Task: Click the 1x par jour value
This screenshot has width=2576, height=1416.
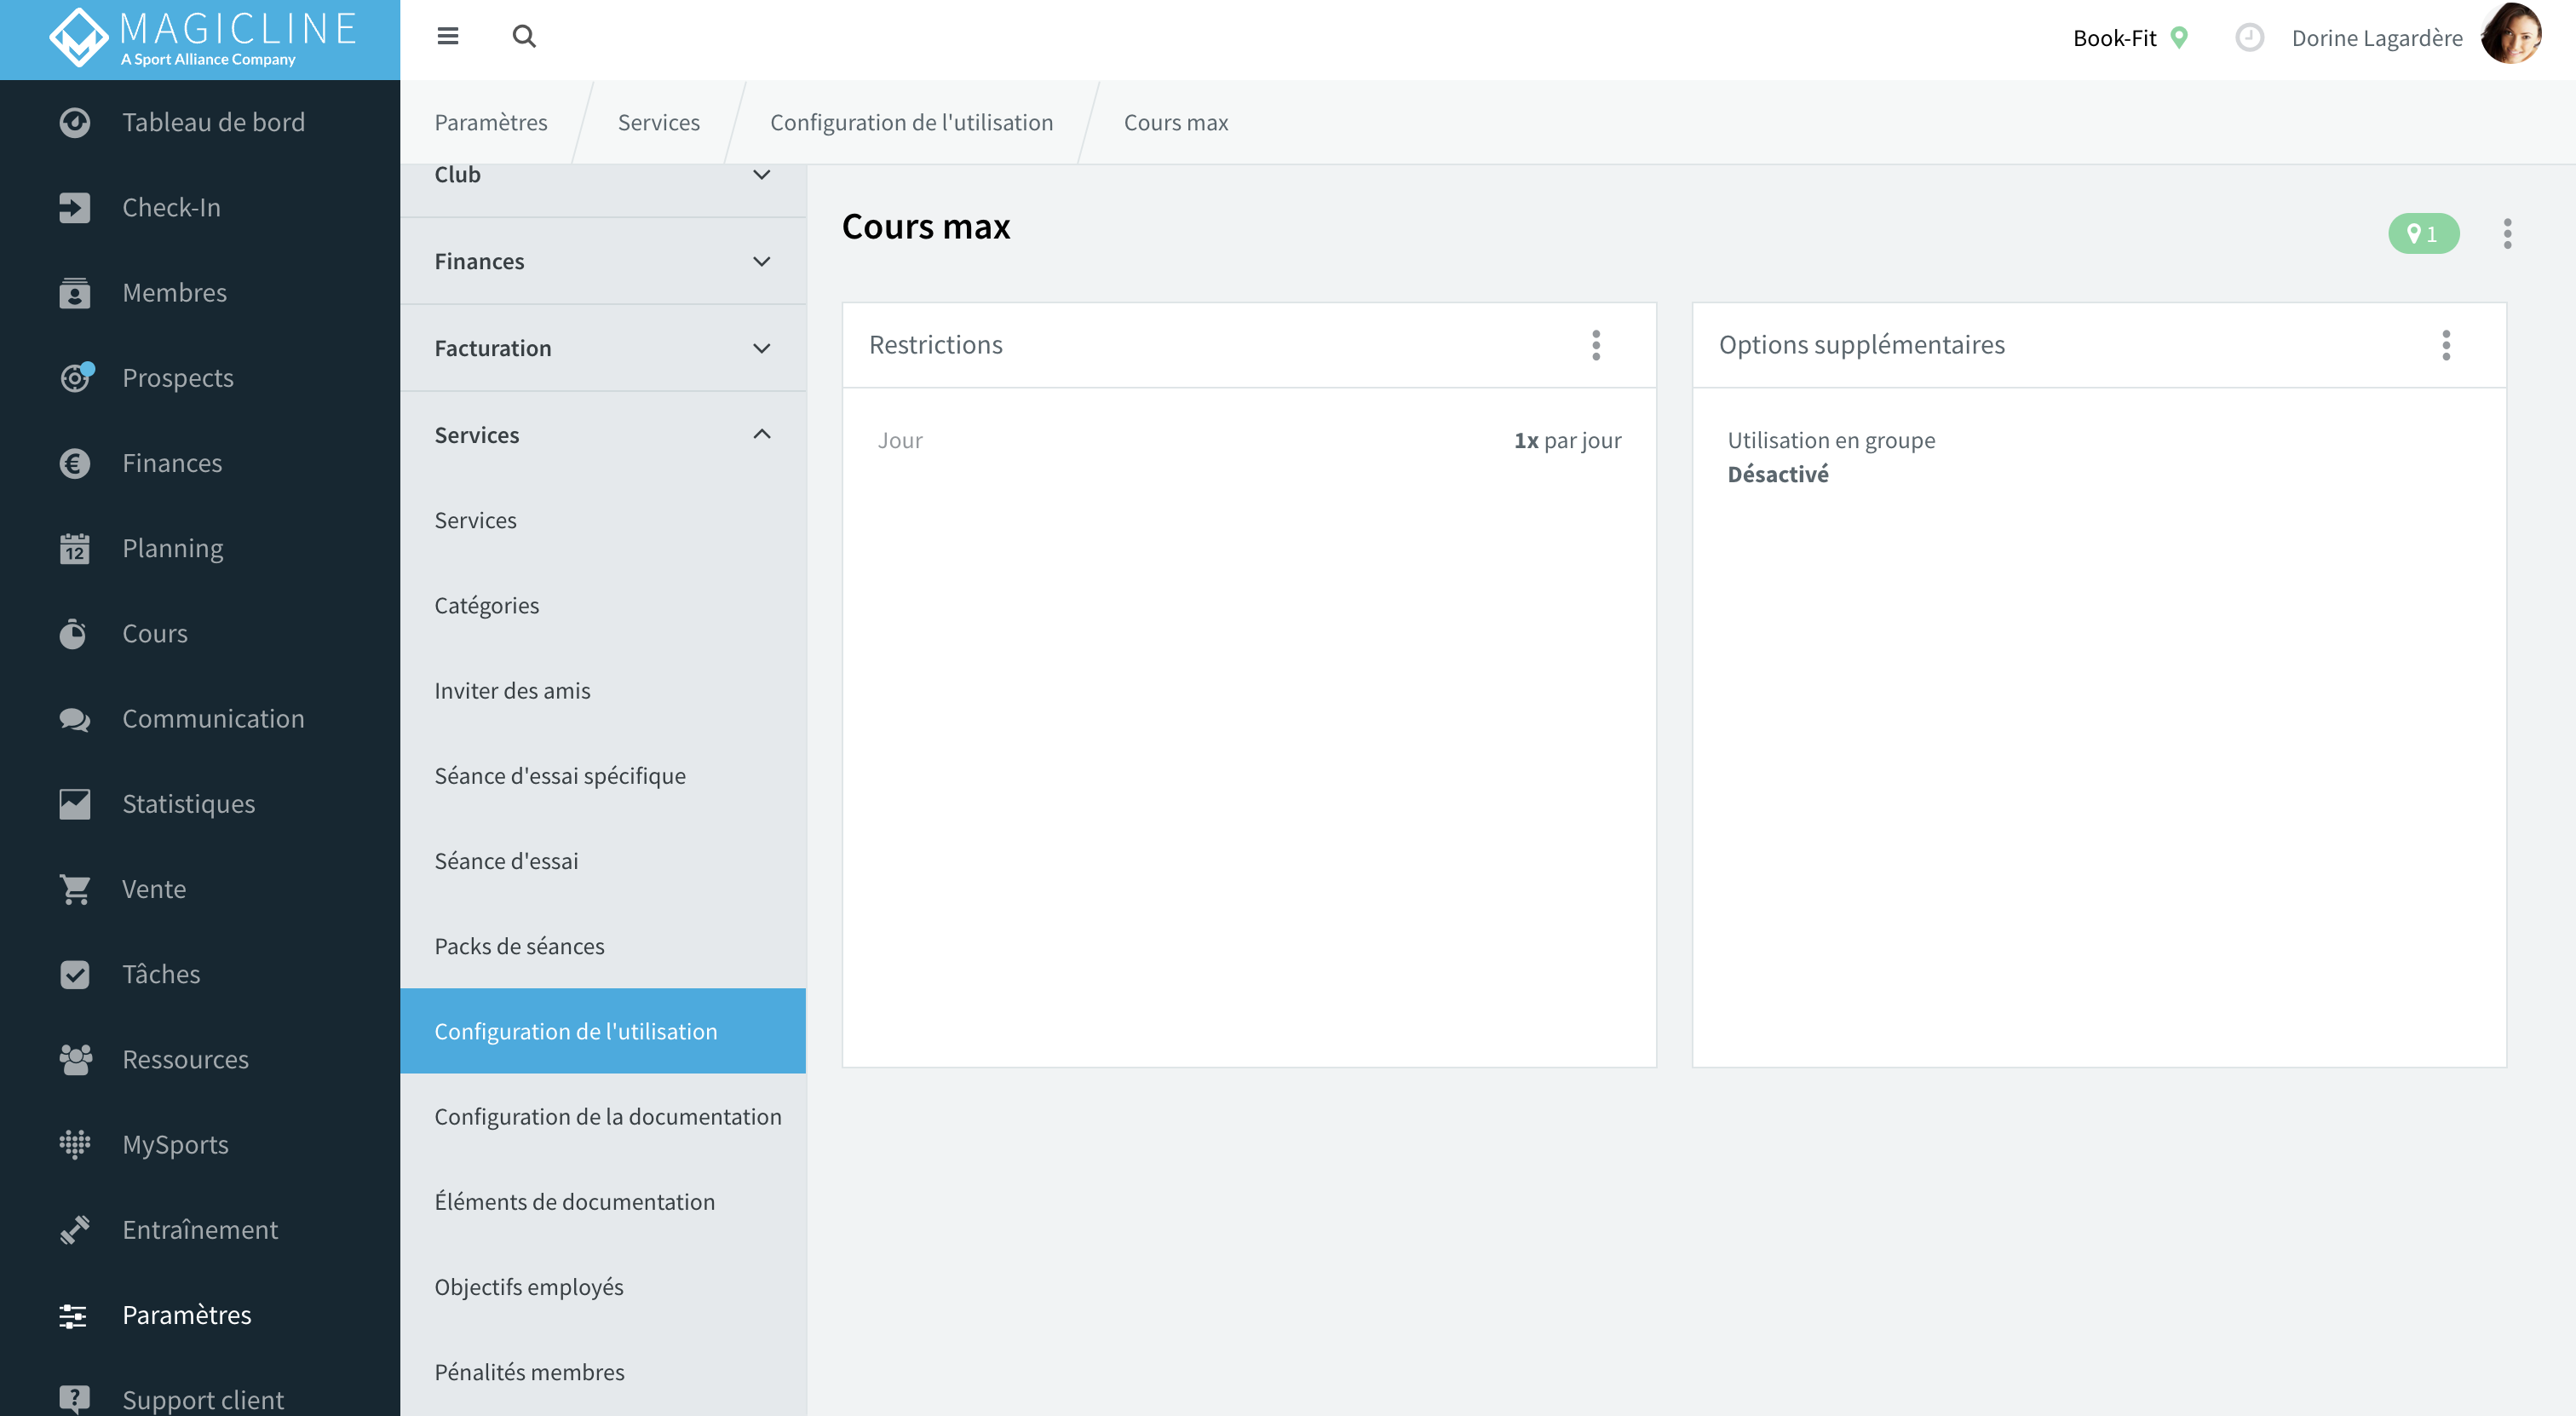Action: (1567, 440)
